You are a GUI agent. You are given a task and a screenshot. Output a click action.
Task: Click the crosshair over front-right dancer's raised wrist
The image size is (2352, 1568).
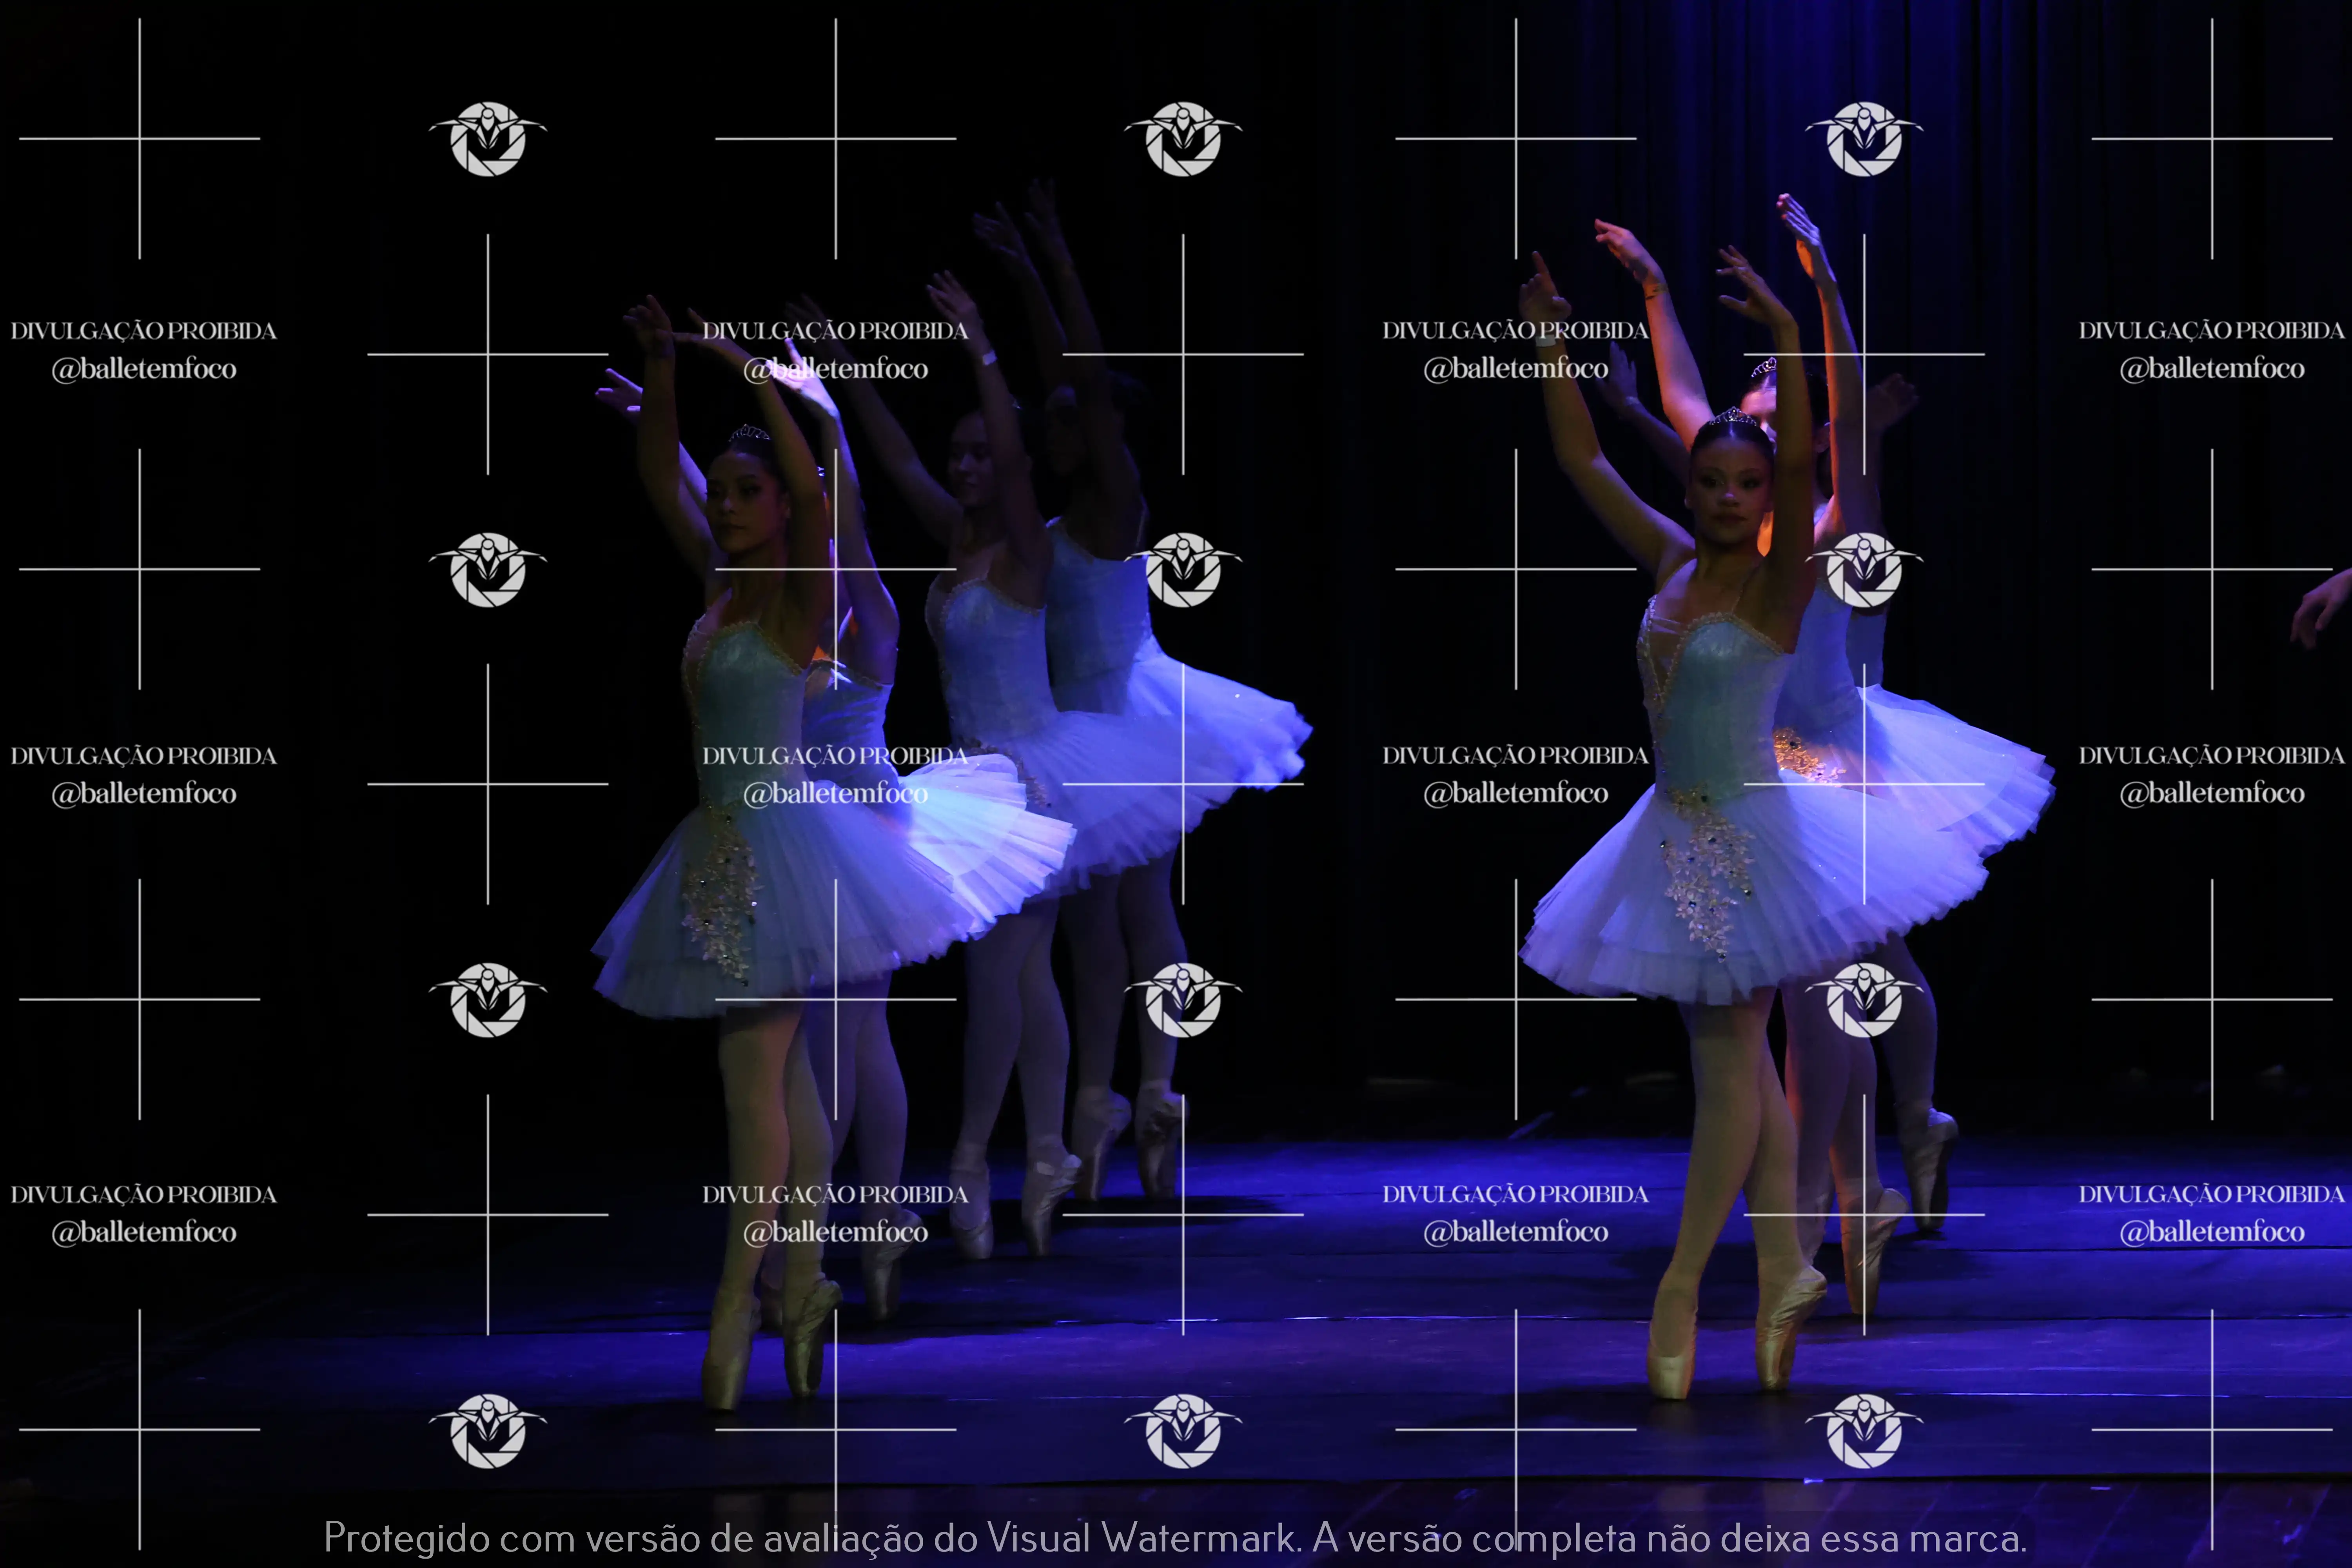tap(1863, 354)
